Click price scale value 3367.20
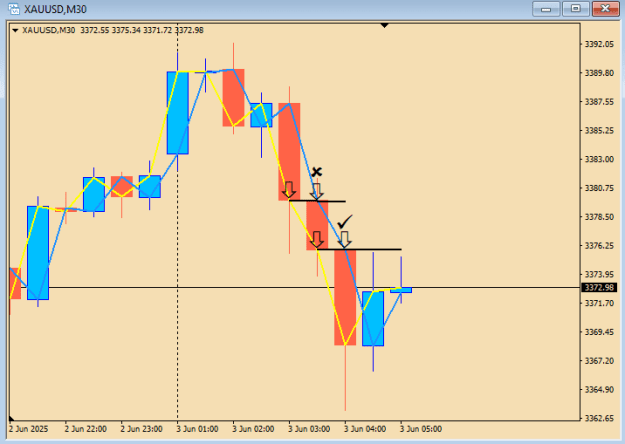 coord(599,360)
